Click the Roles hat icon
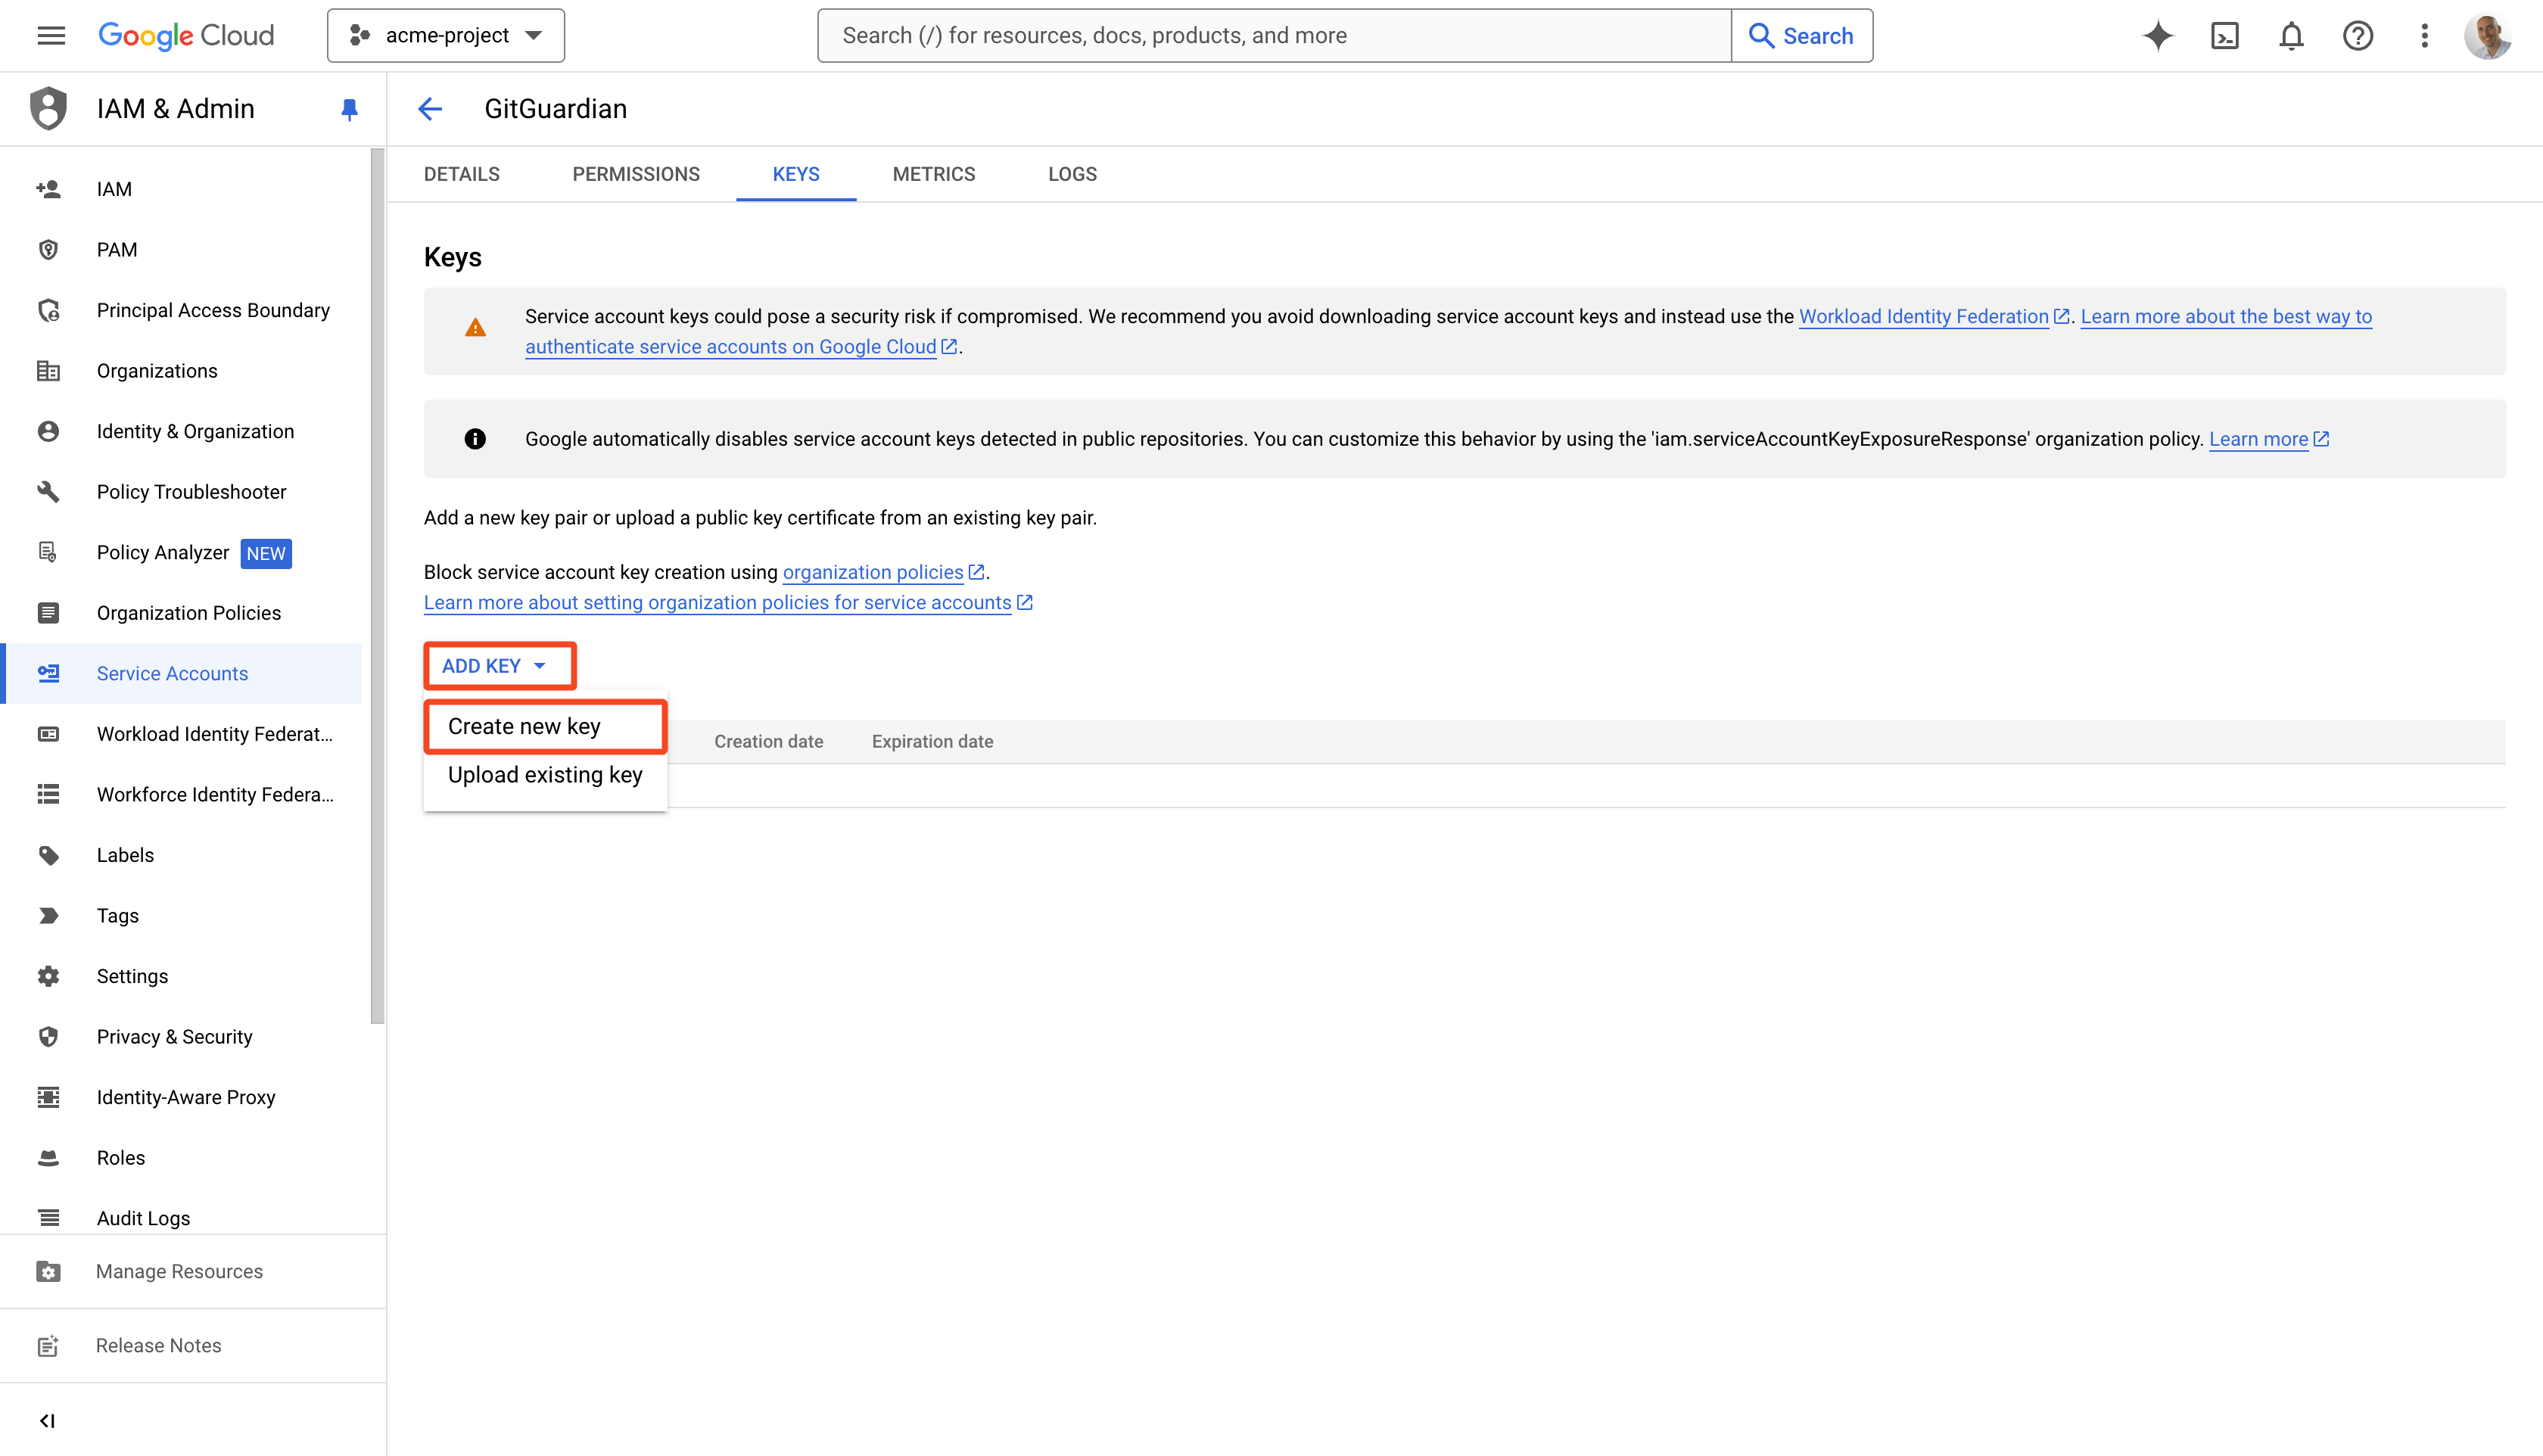2543x1456 pixels. tap(48, 1158)
